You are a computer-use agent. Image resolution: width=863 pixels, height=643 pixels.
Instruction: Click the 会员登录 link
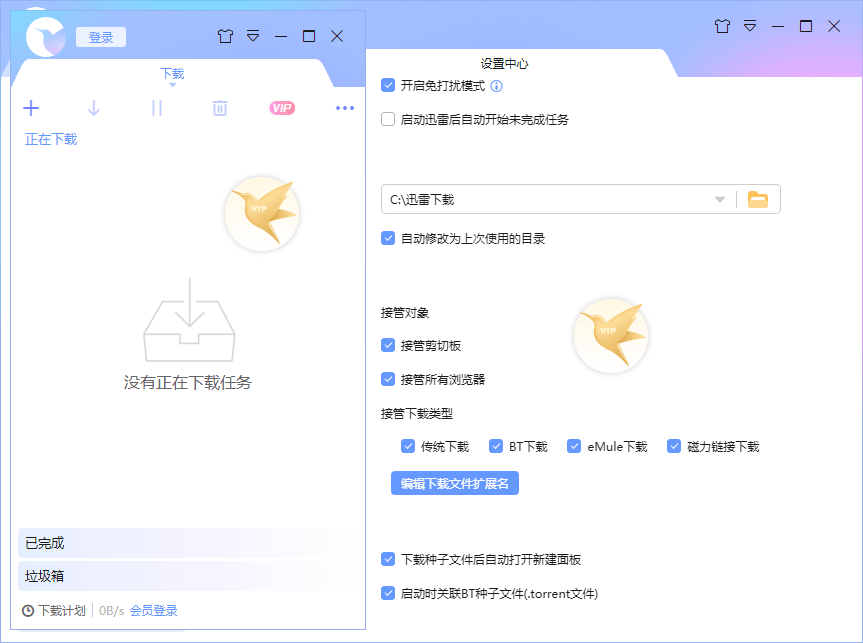(154, 611)
